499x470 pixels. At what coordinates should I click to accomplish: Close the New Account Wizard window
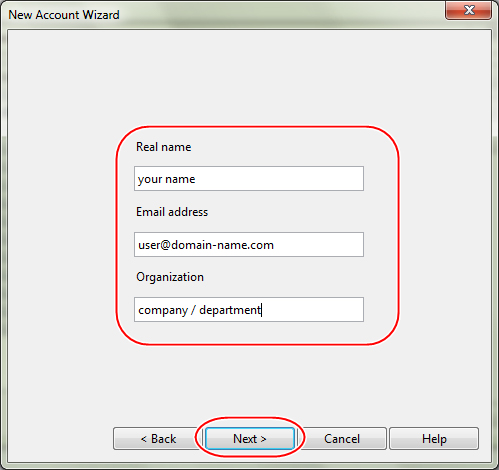[468, 10]
